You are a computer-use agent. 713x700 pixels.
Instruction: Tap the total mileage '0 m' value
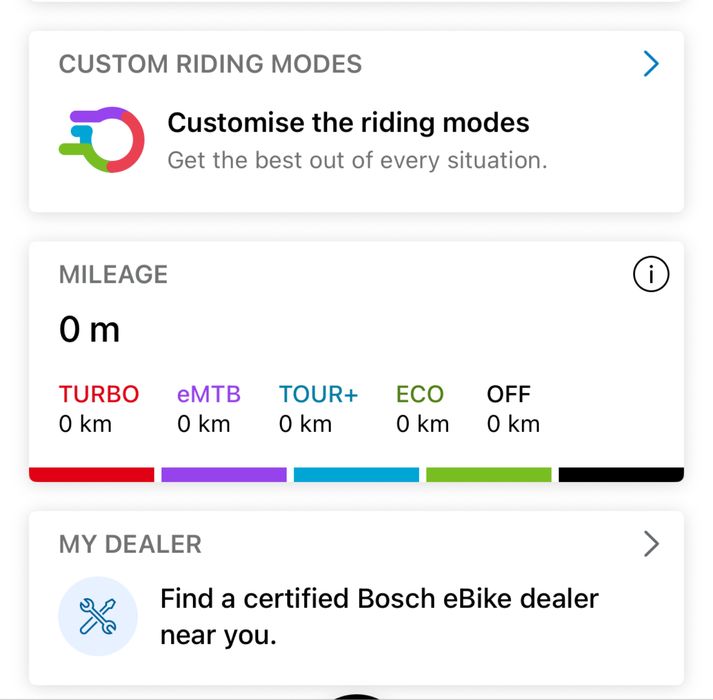tap(90, 330)
